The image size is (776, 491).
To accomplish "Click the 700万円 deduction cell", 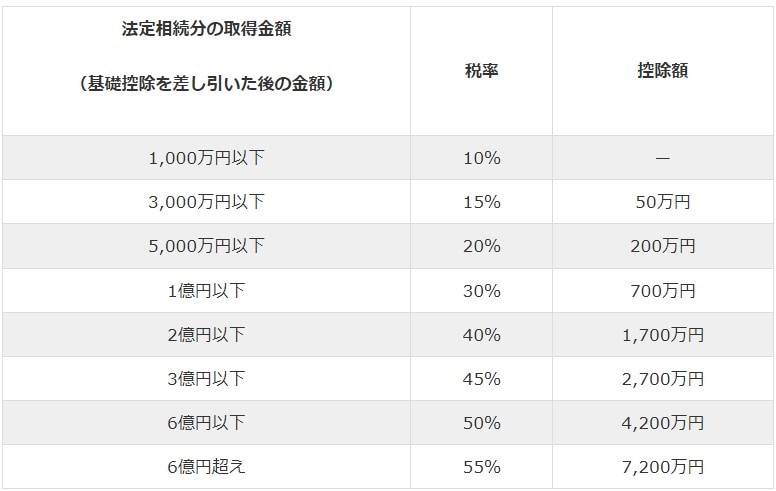I will (x=663, y=291).
